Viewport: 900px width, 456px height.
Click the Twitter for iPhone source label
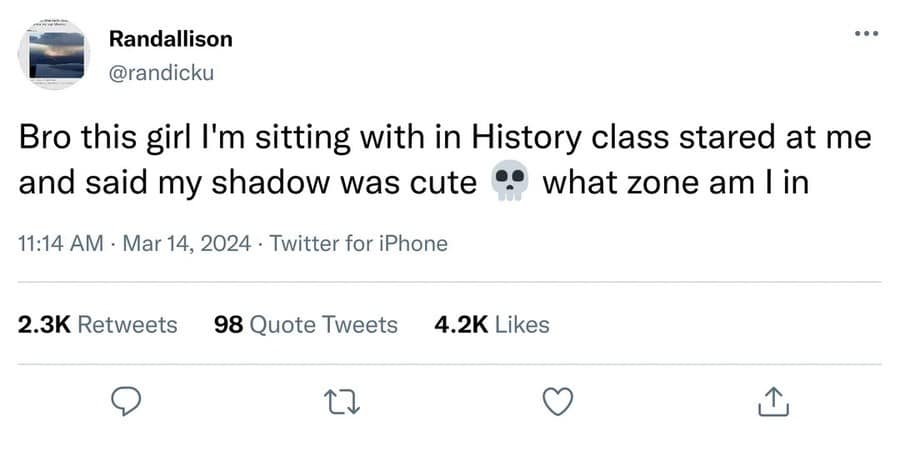[x=359, y=243]
